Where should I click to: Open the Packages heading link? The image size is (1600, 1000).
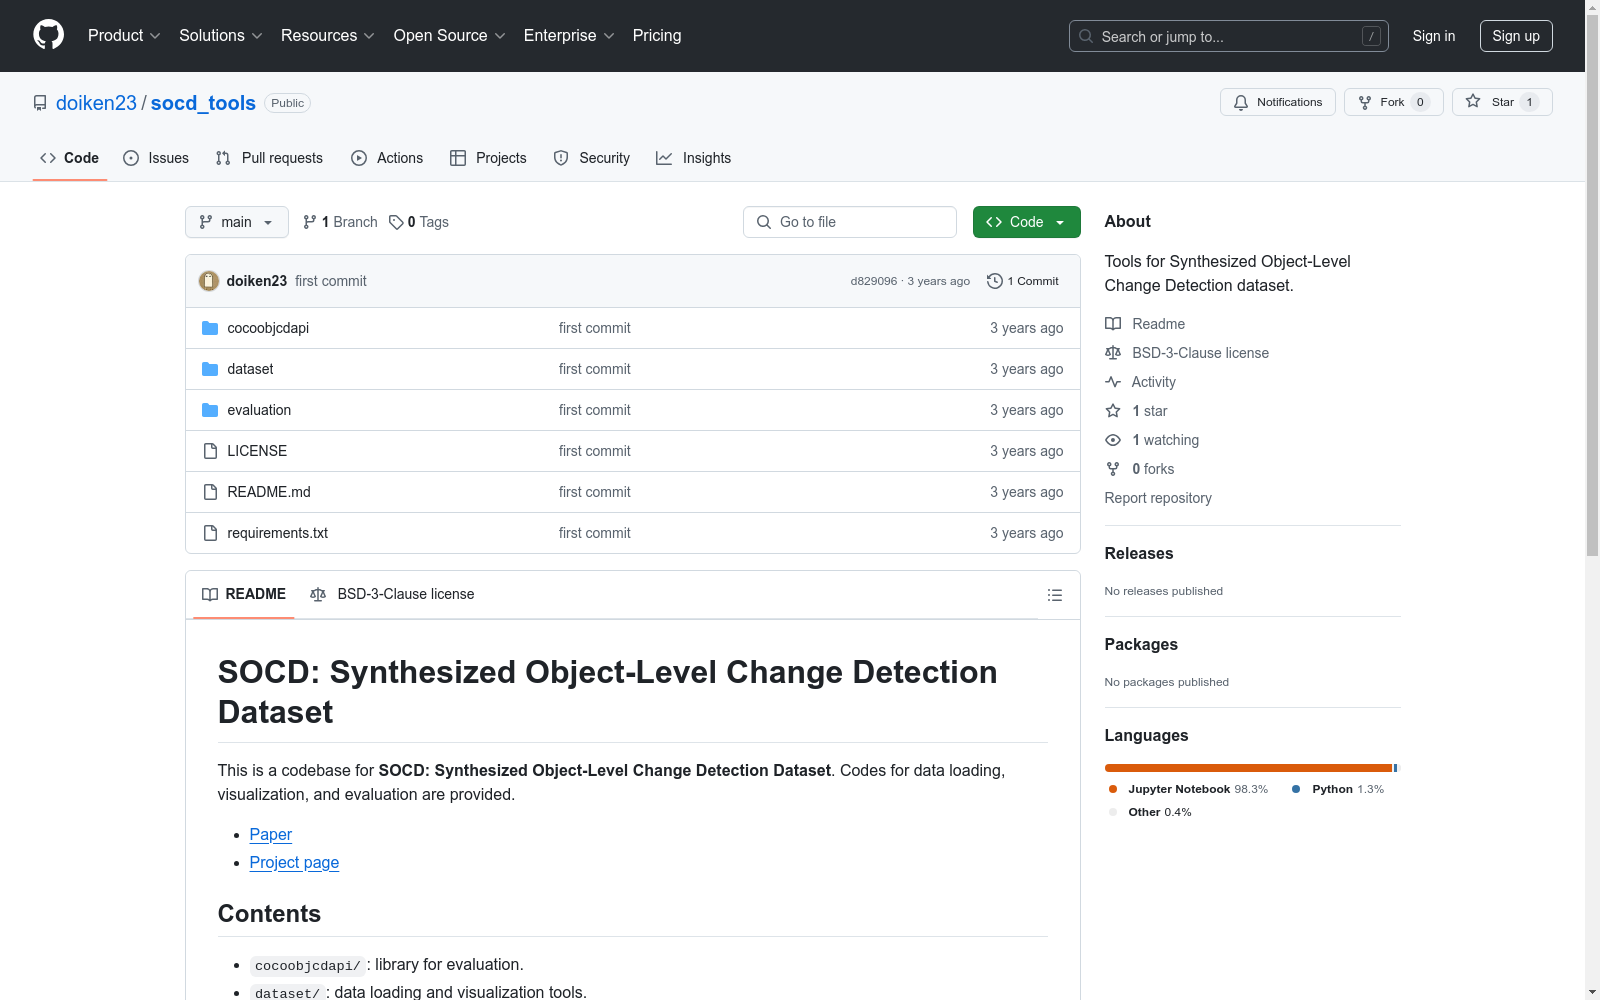pos(1141,644)
